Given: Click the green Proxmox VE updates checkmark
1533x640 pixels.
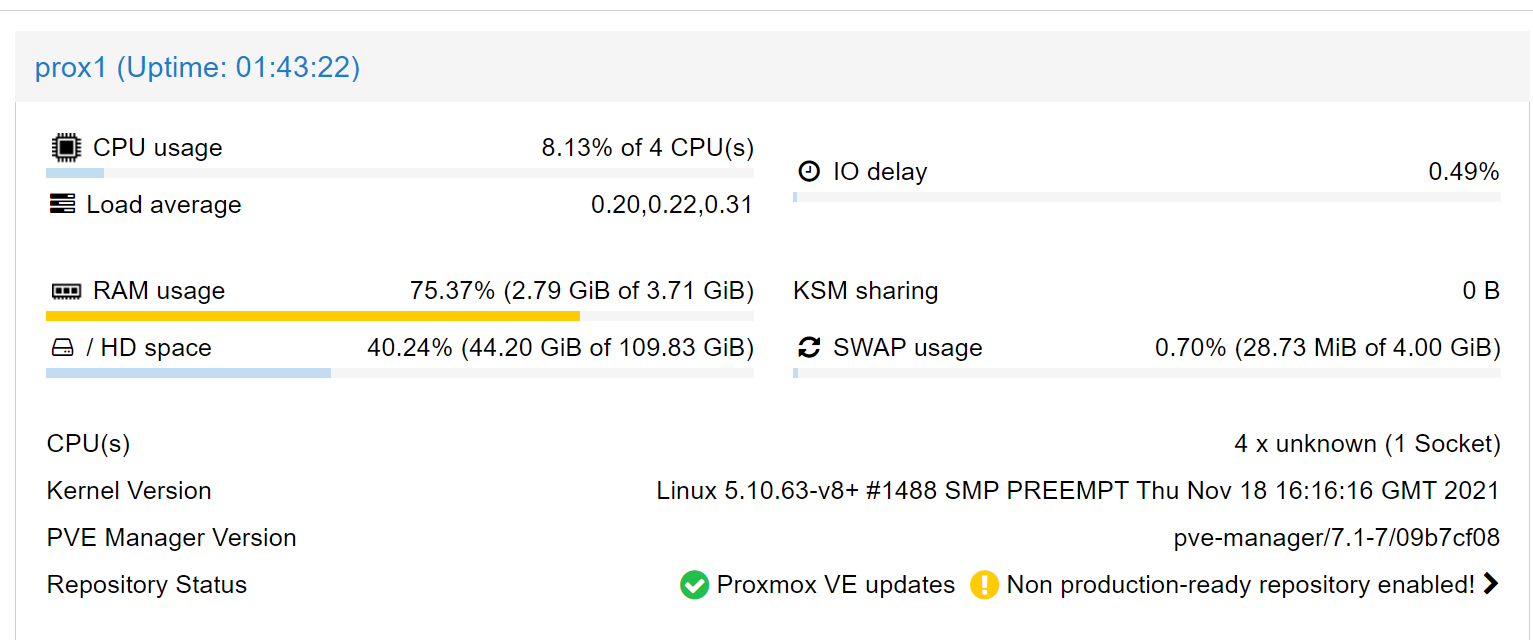Looking at the screenshot, I should [694, 585].
